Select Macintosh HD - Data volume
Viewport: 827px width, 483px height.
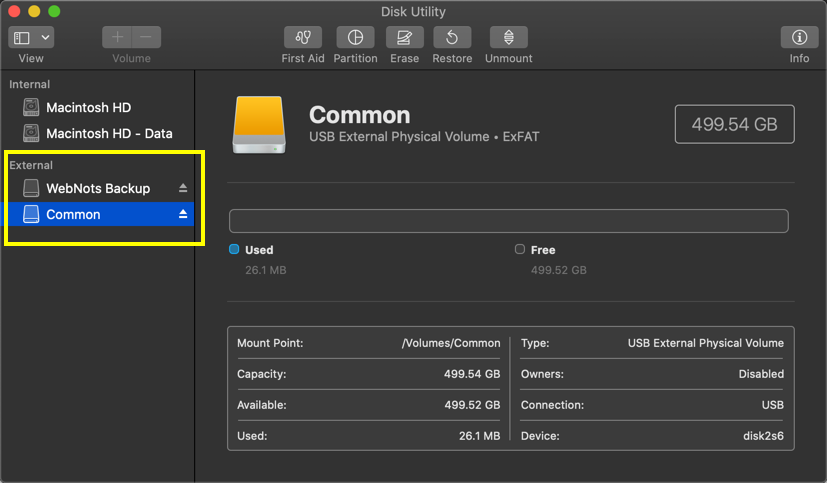click(x=109, y=133)
